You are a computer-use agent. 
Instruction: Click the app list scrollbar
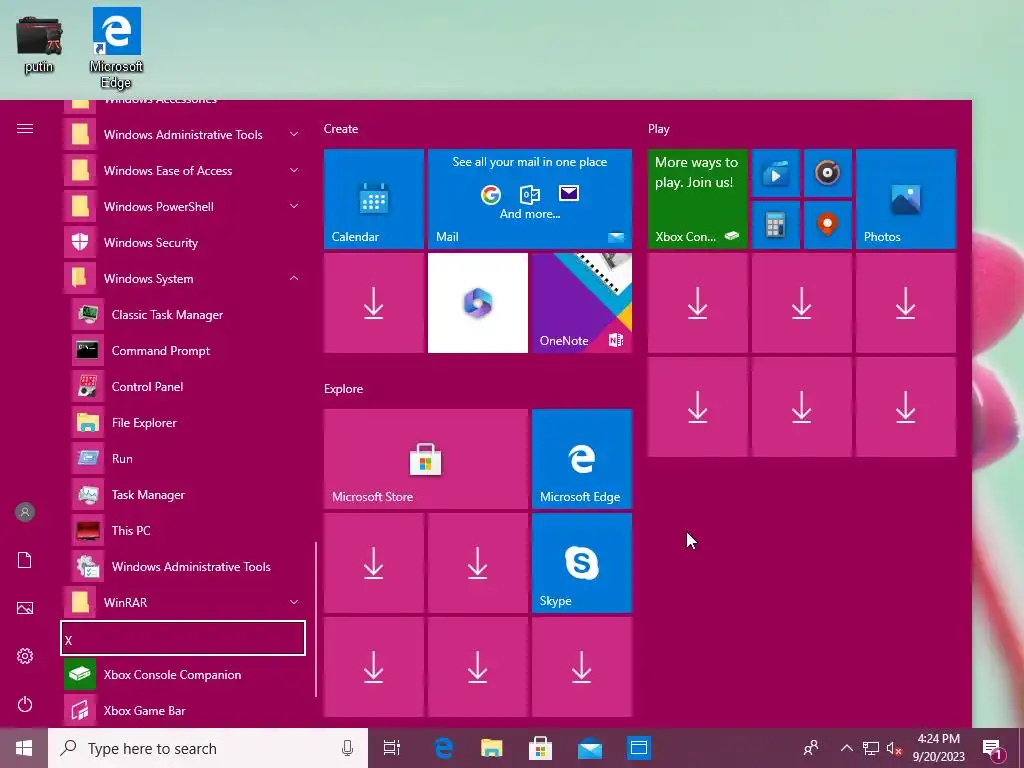316,618
